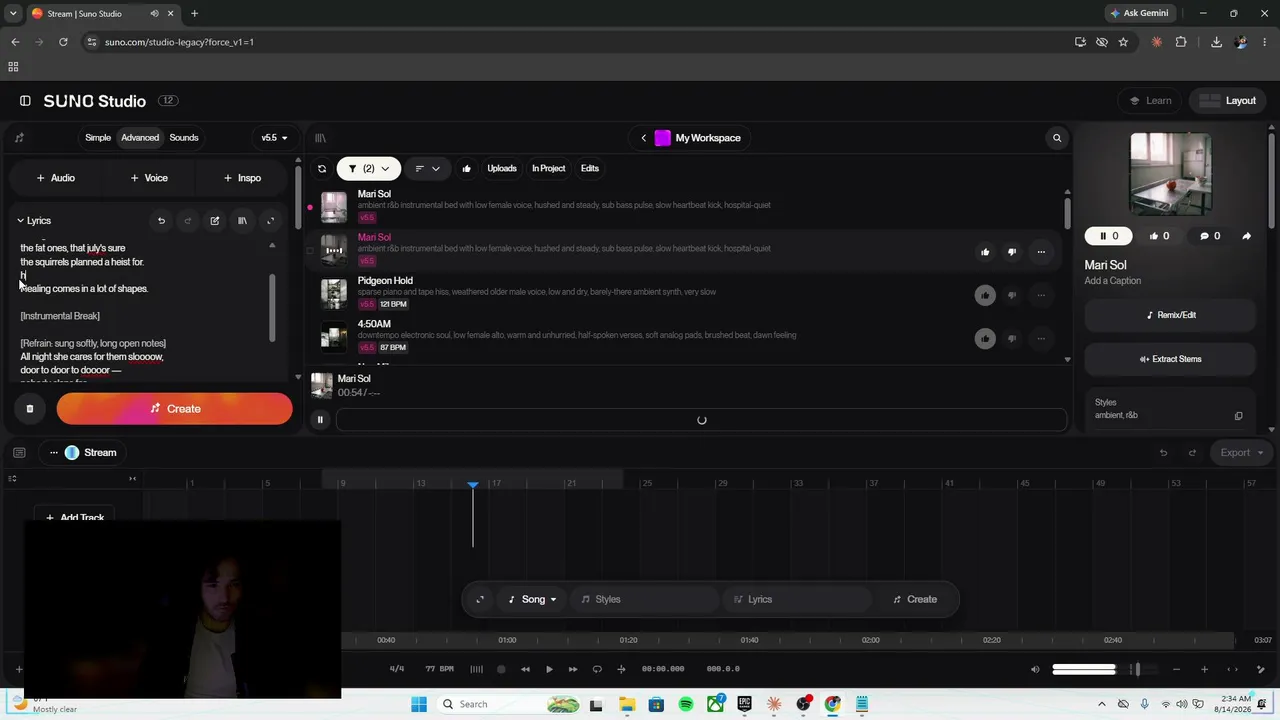Focus the Styles field in timeline bar
The height and width of the screenshot is (720, 1280).
click(643, 600)
